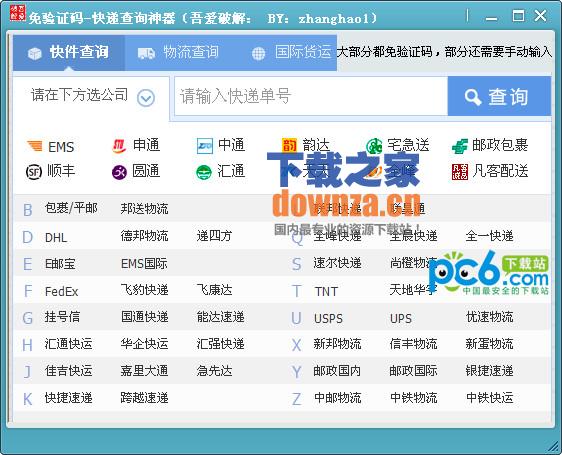
Task: Select 中铁快运 carrier
Action: 489,398
